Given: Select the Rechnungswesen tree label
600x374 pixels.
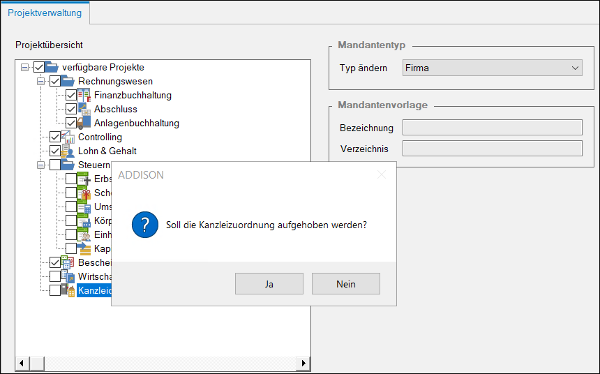Looking at the screenshot, I should (x=115, y=81).
